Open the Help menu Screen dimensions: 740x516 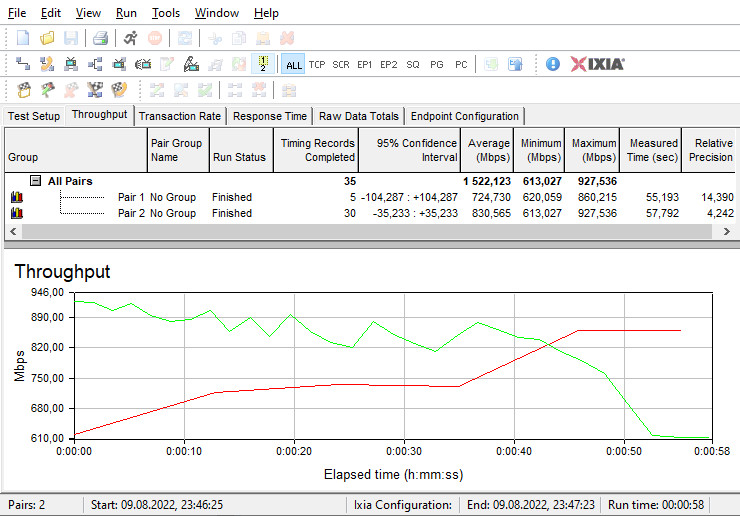[x=266, y=13]
